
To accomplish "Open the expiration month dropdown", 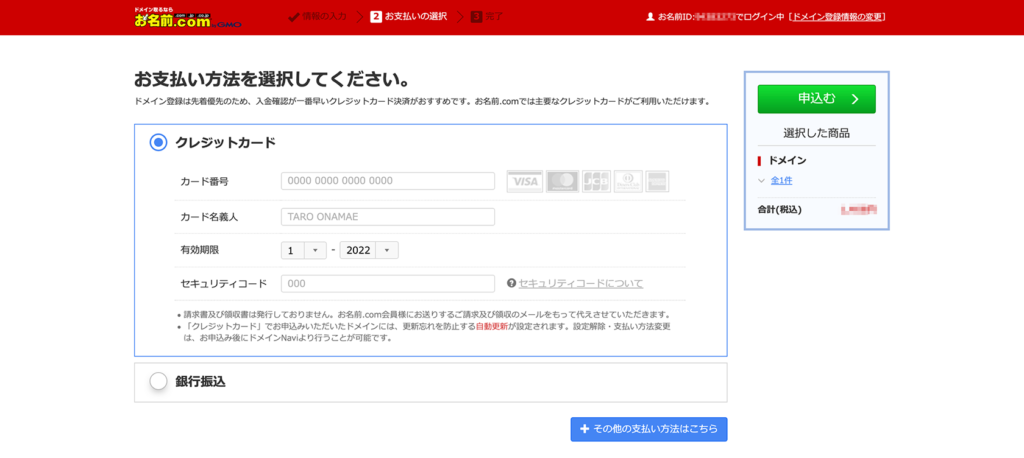I will click(304, 250).
